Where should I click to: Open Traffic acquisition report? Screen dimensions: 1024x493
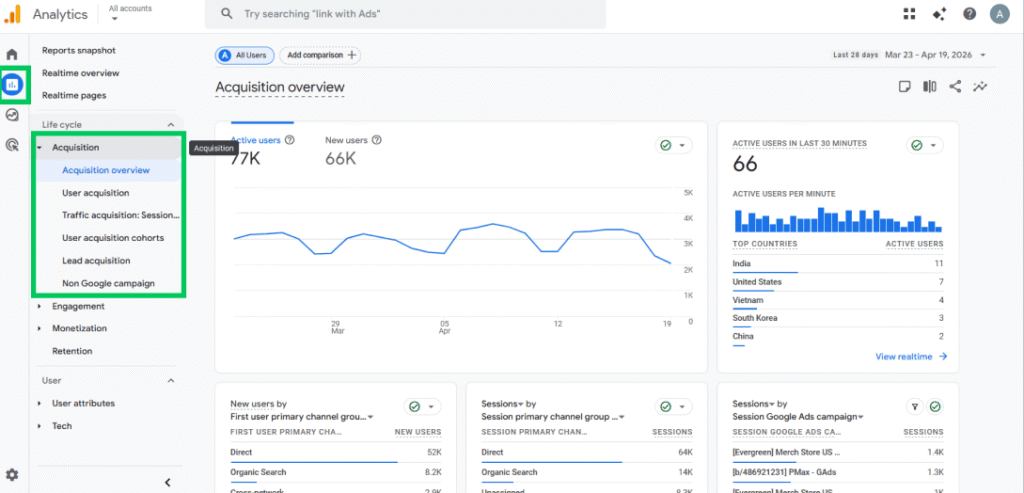(x=121, y=215)
